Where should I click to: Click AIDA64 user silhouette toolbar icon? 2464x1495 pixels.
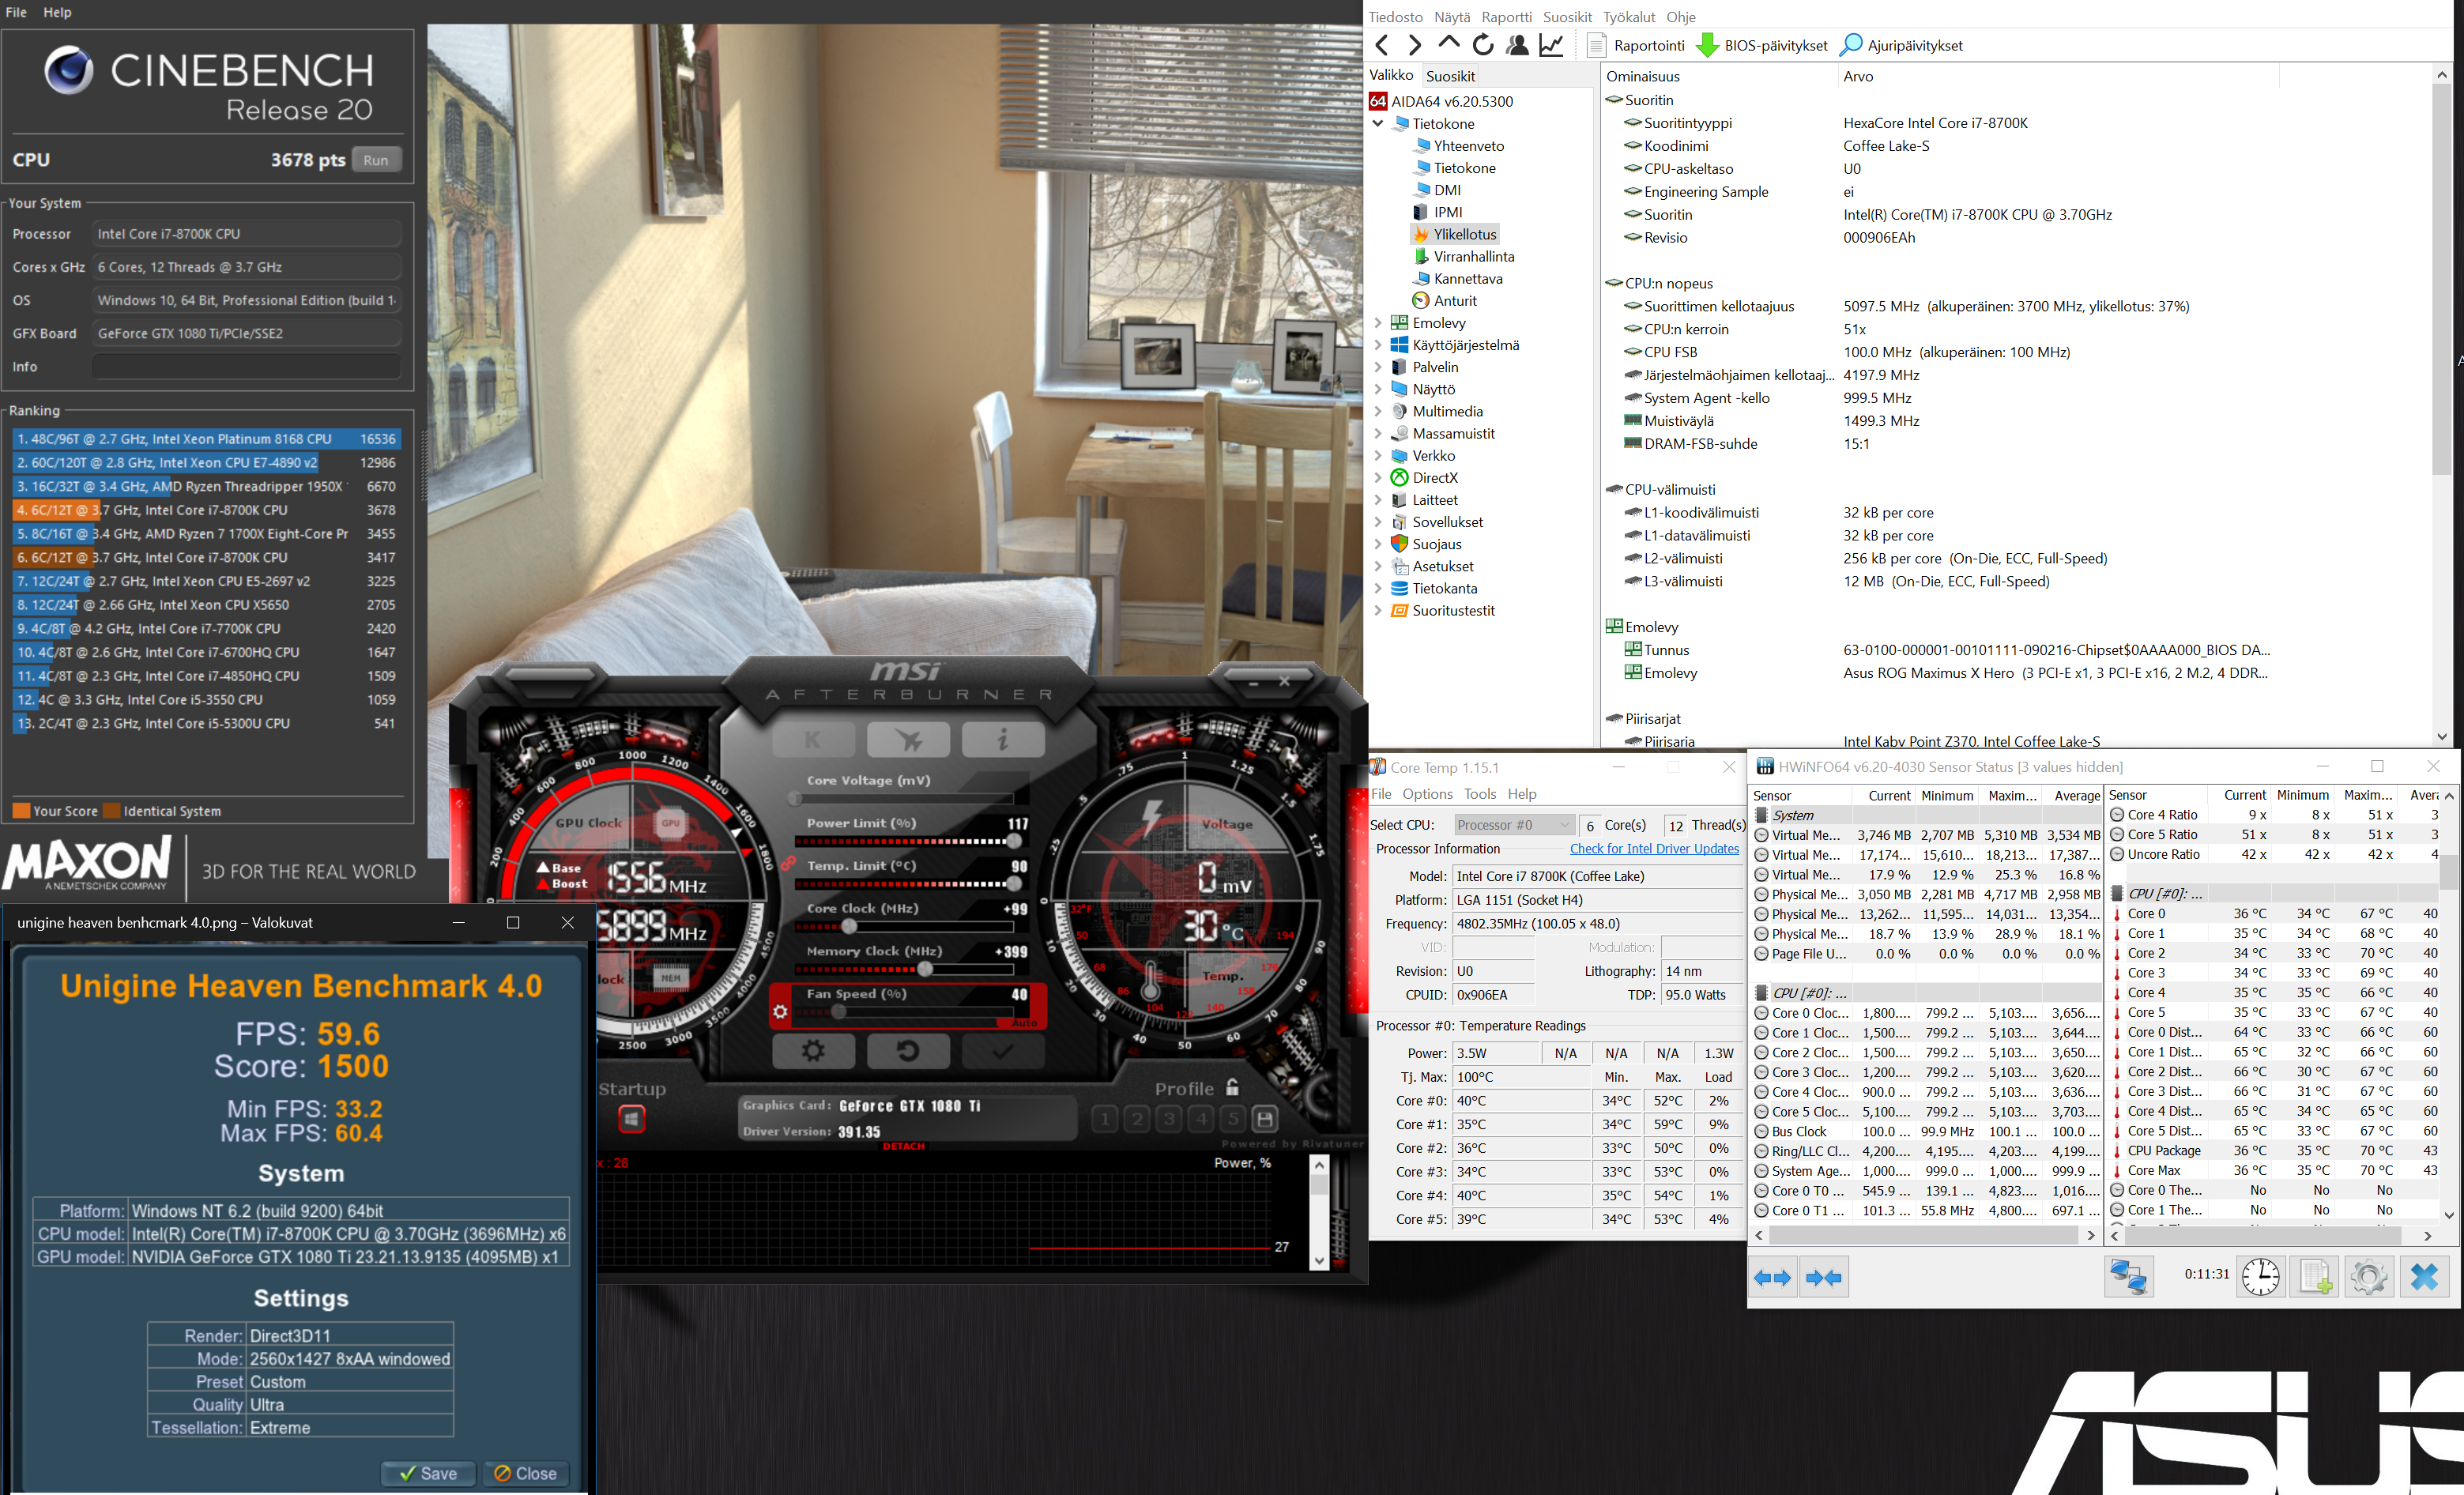pyautogui.click(x=1517, y=45)
